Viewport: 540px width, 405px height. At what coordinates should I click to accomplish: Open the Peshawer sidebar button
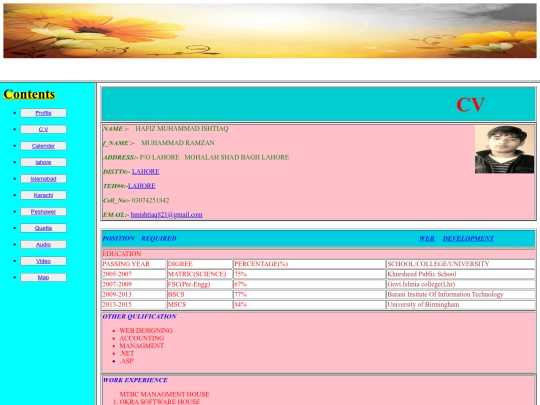coord(43,212)
